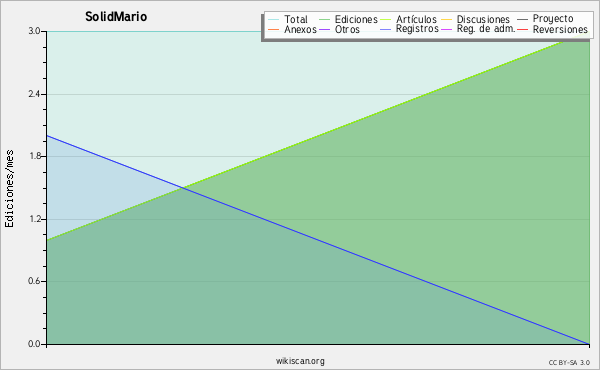Select the Reversiones legend entry
The height and width of the screenshot is (370, 600).
click(553, 29)
